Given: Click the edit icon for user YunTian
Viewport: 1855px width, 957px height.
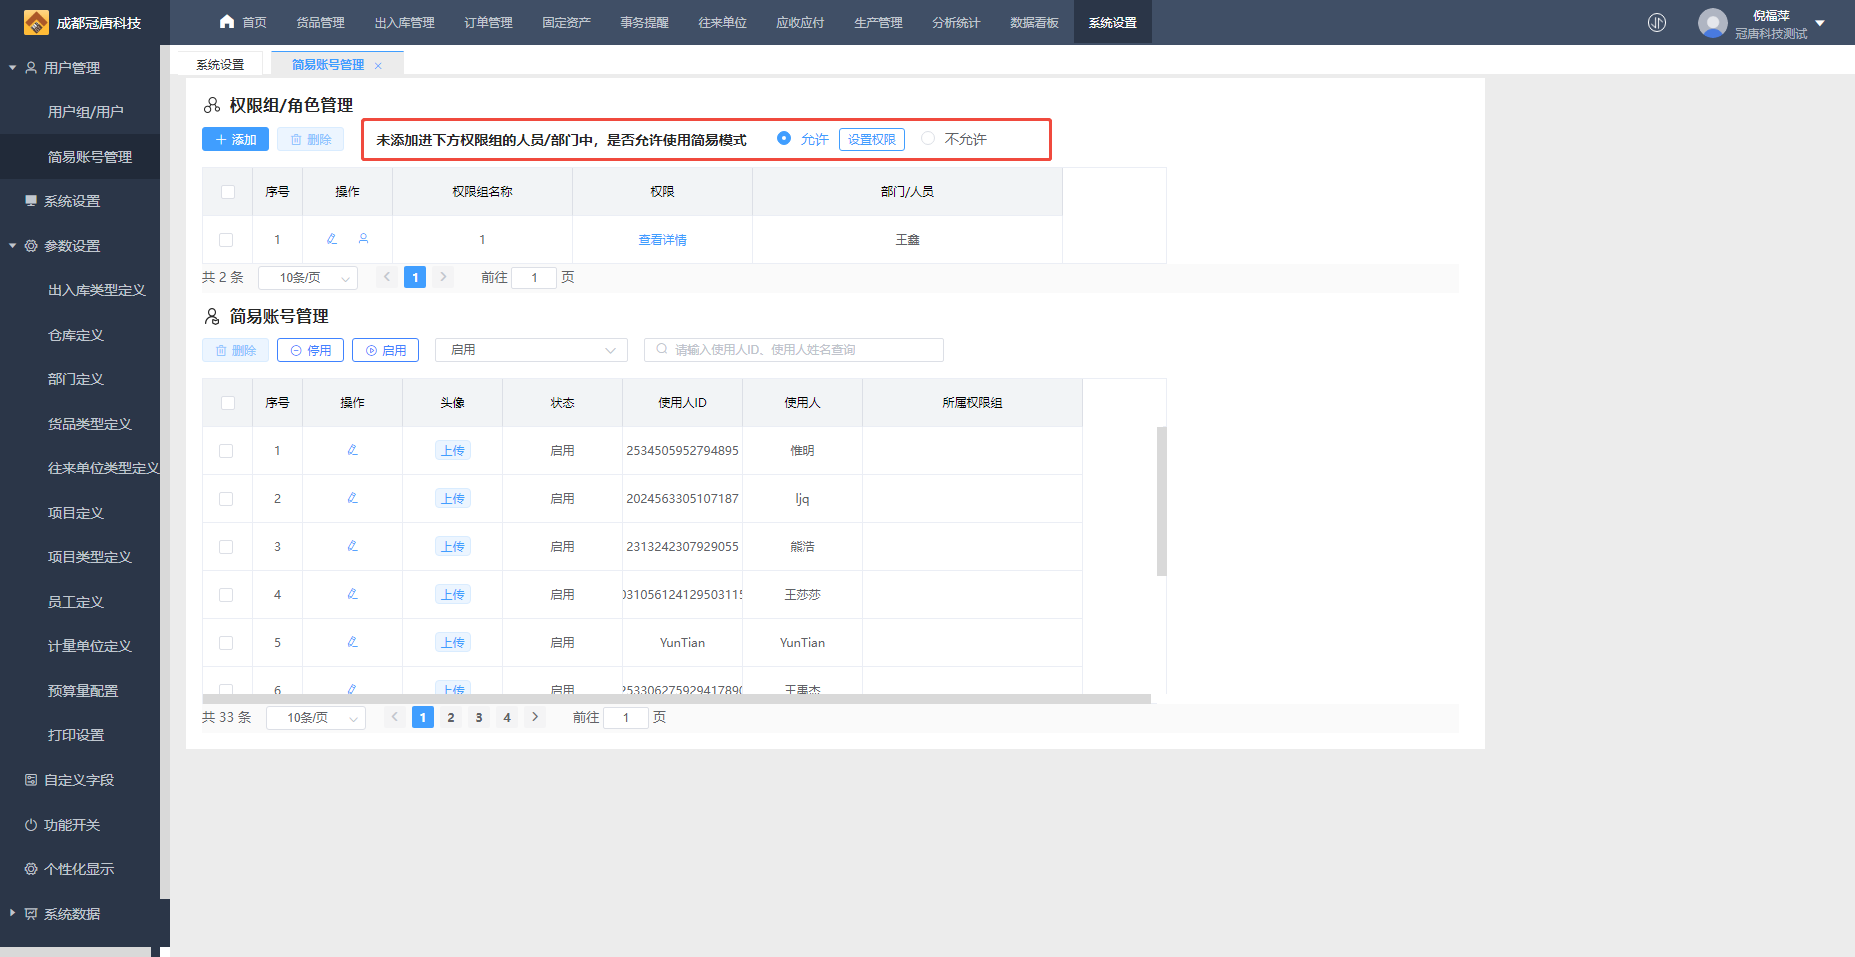Looking at the screenshot, I should [352, 642].
